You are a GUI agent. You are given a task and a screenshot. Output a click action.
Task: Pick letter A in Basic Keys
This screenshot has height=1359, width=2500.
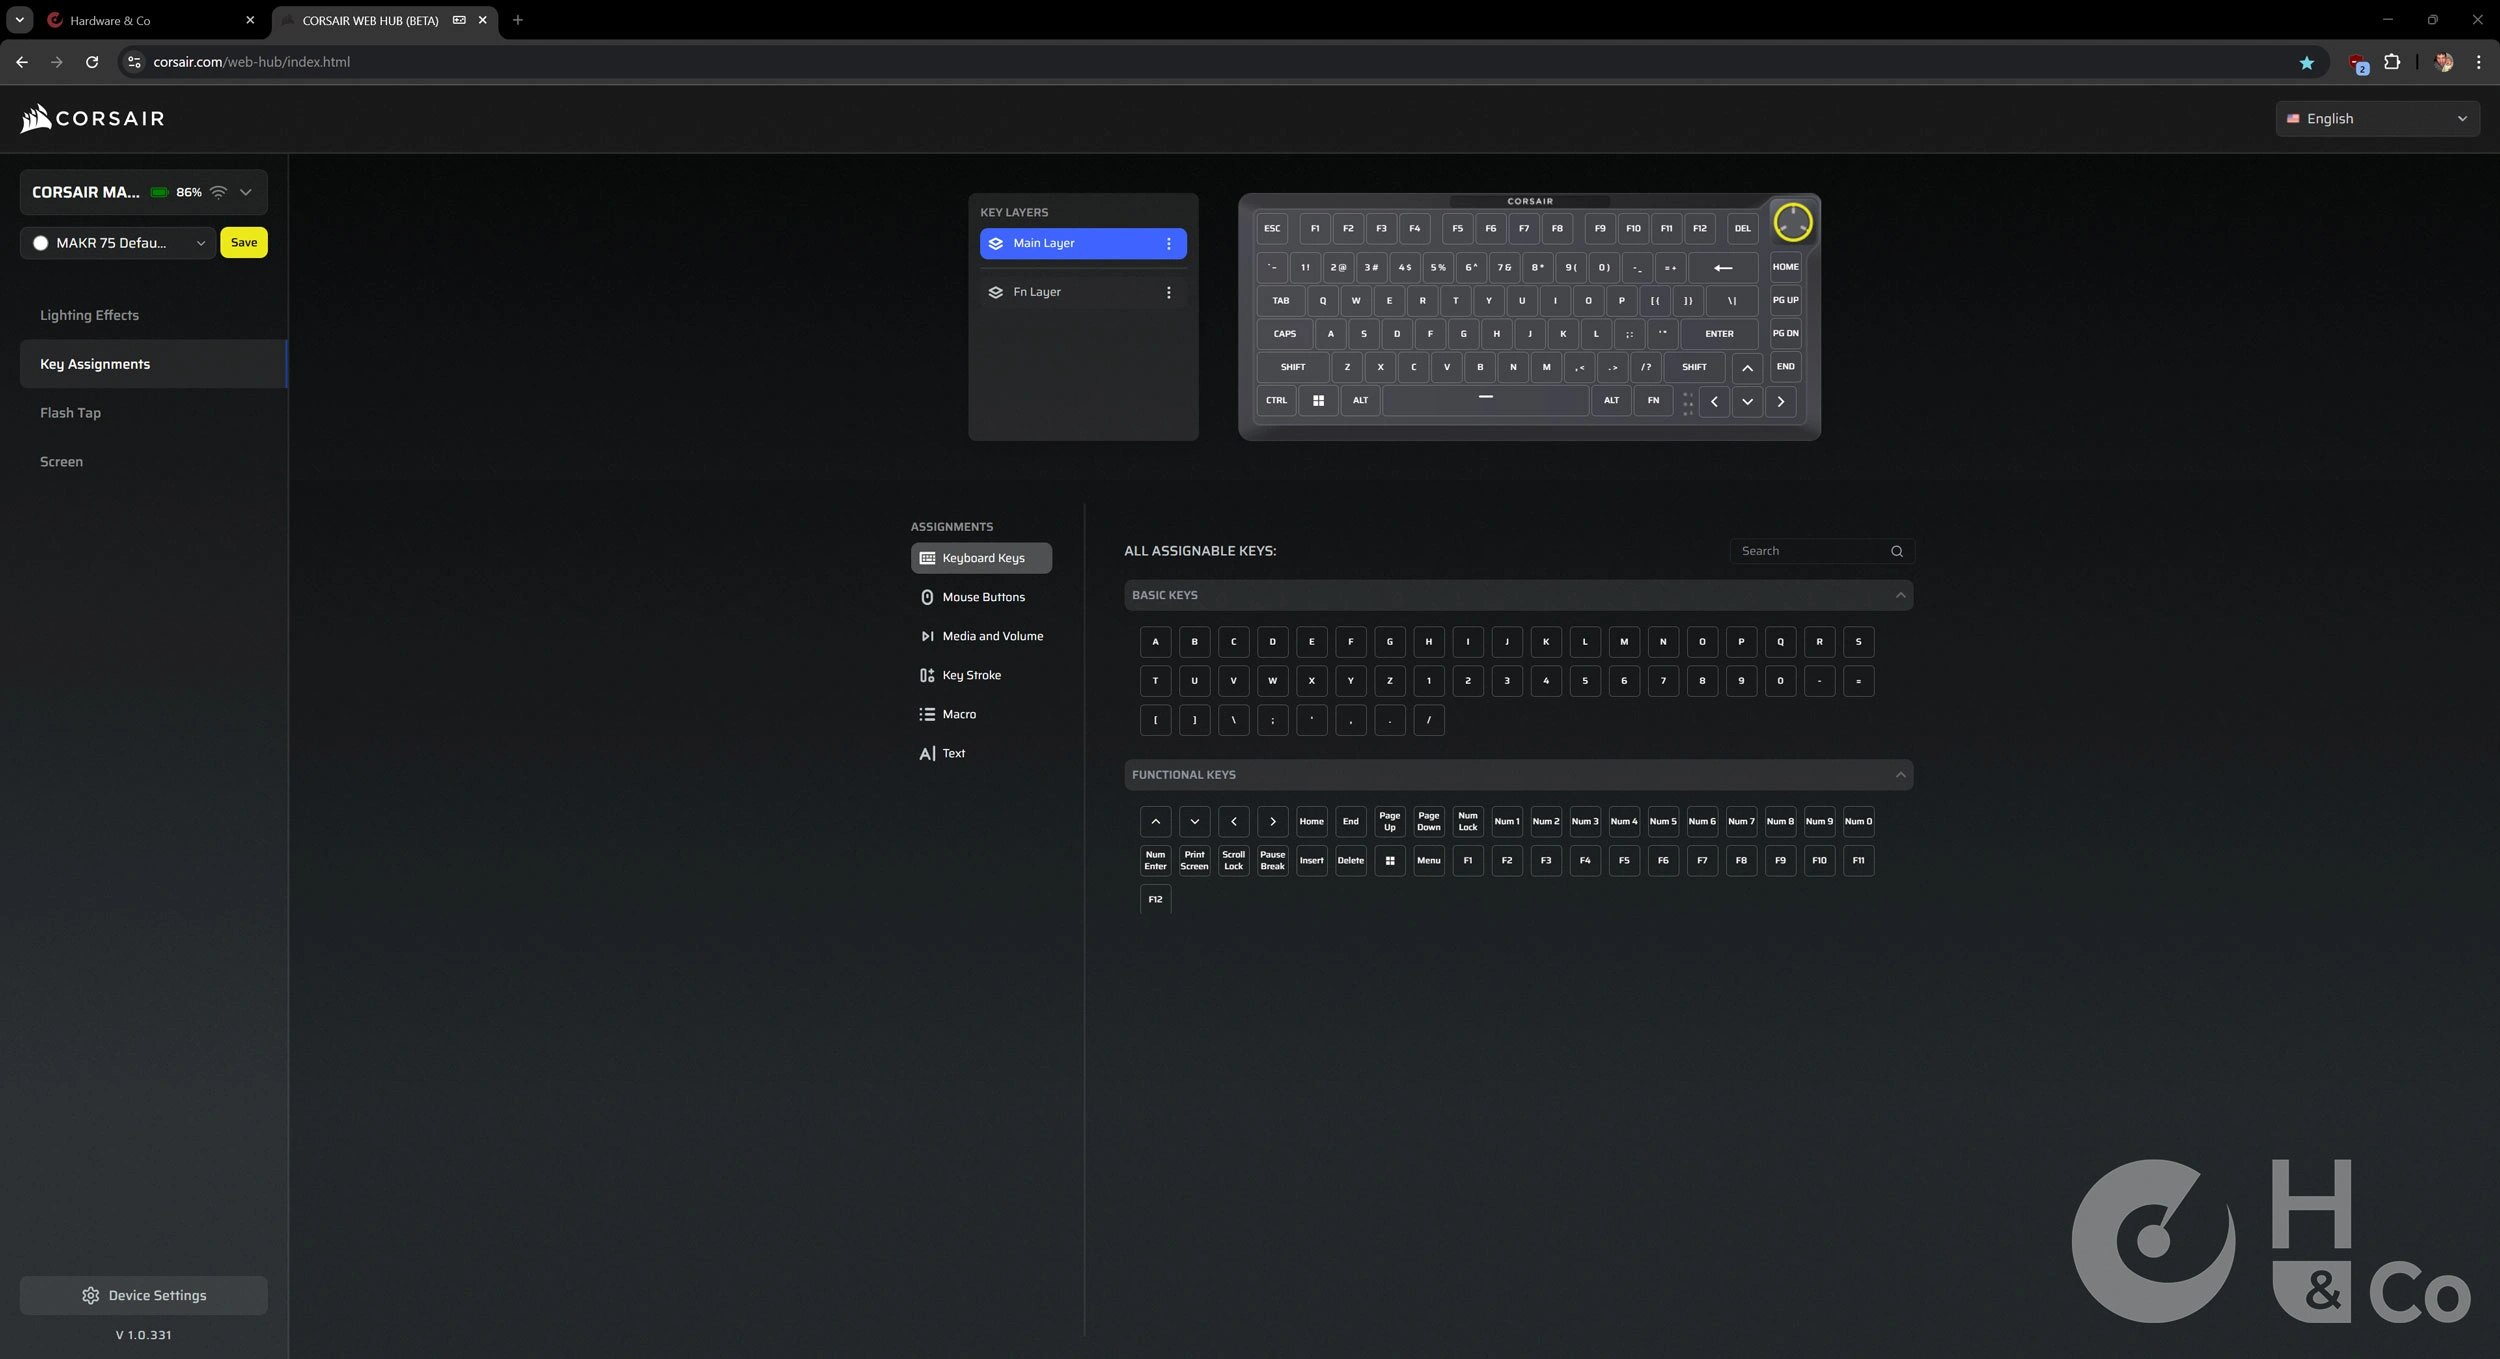(1155, 642)
